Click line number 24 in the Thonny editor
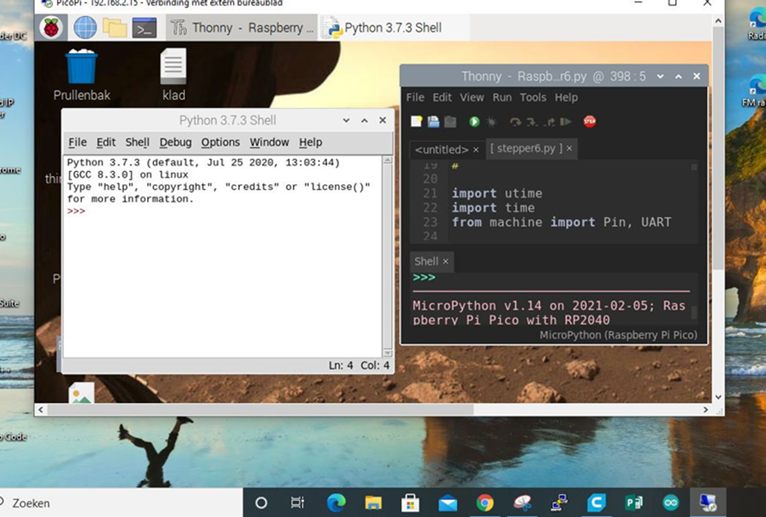The height and width of the screenshot is (517, 766). (430, 237)
